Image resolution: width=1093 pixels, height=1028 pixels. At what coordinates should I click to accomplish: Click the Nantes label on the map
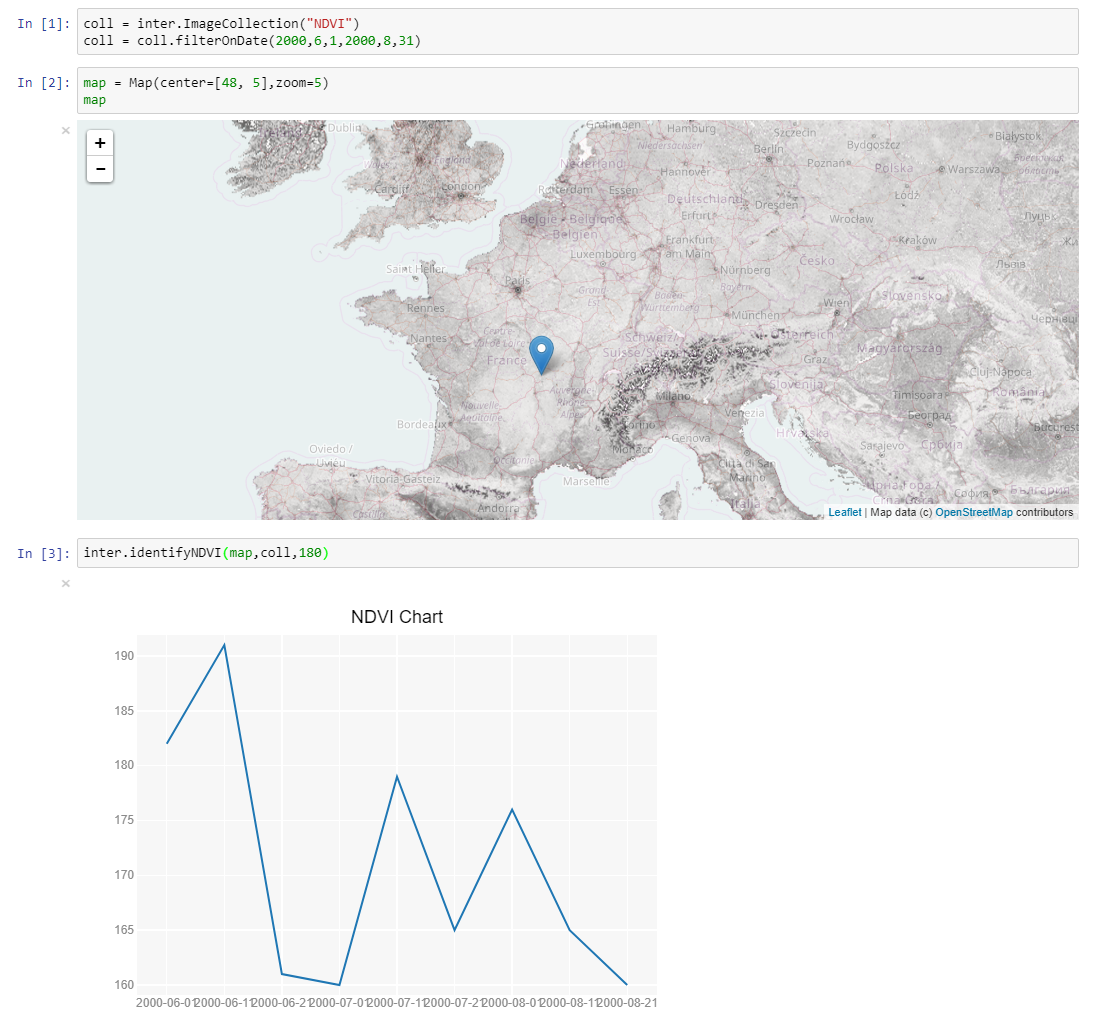[x=428, y=338]
